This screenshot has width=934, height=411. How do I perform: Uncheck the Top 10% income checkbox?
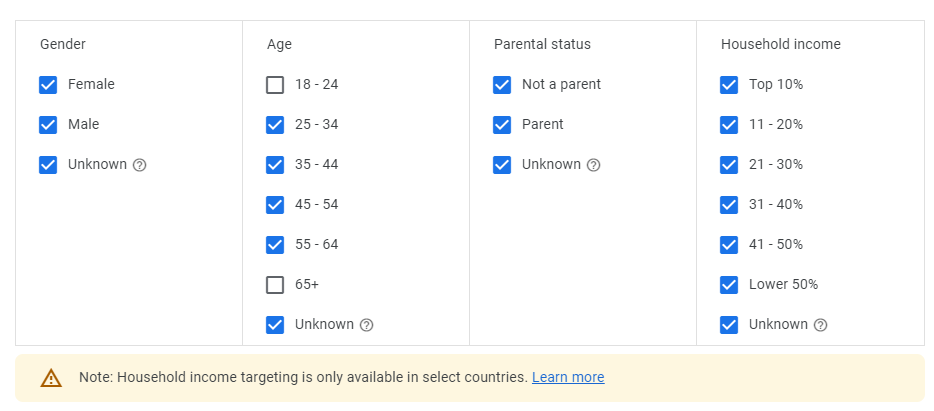(x=729, y=85)
